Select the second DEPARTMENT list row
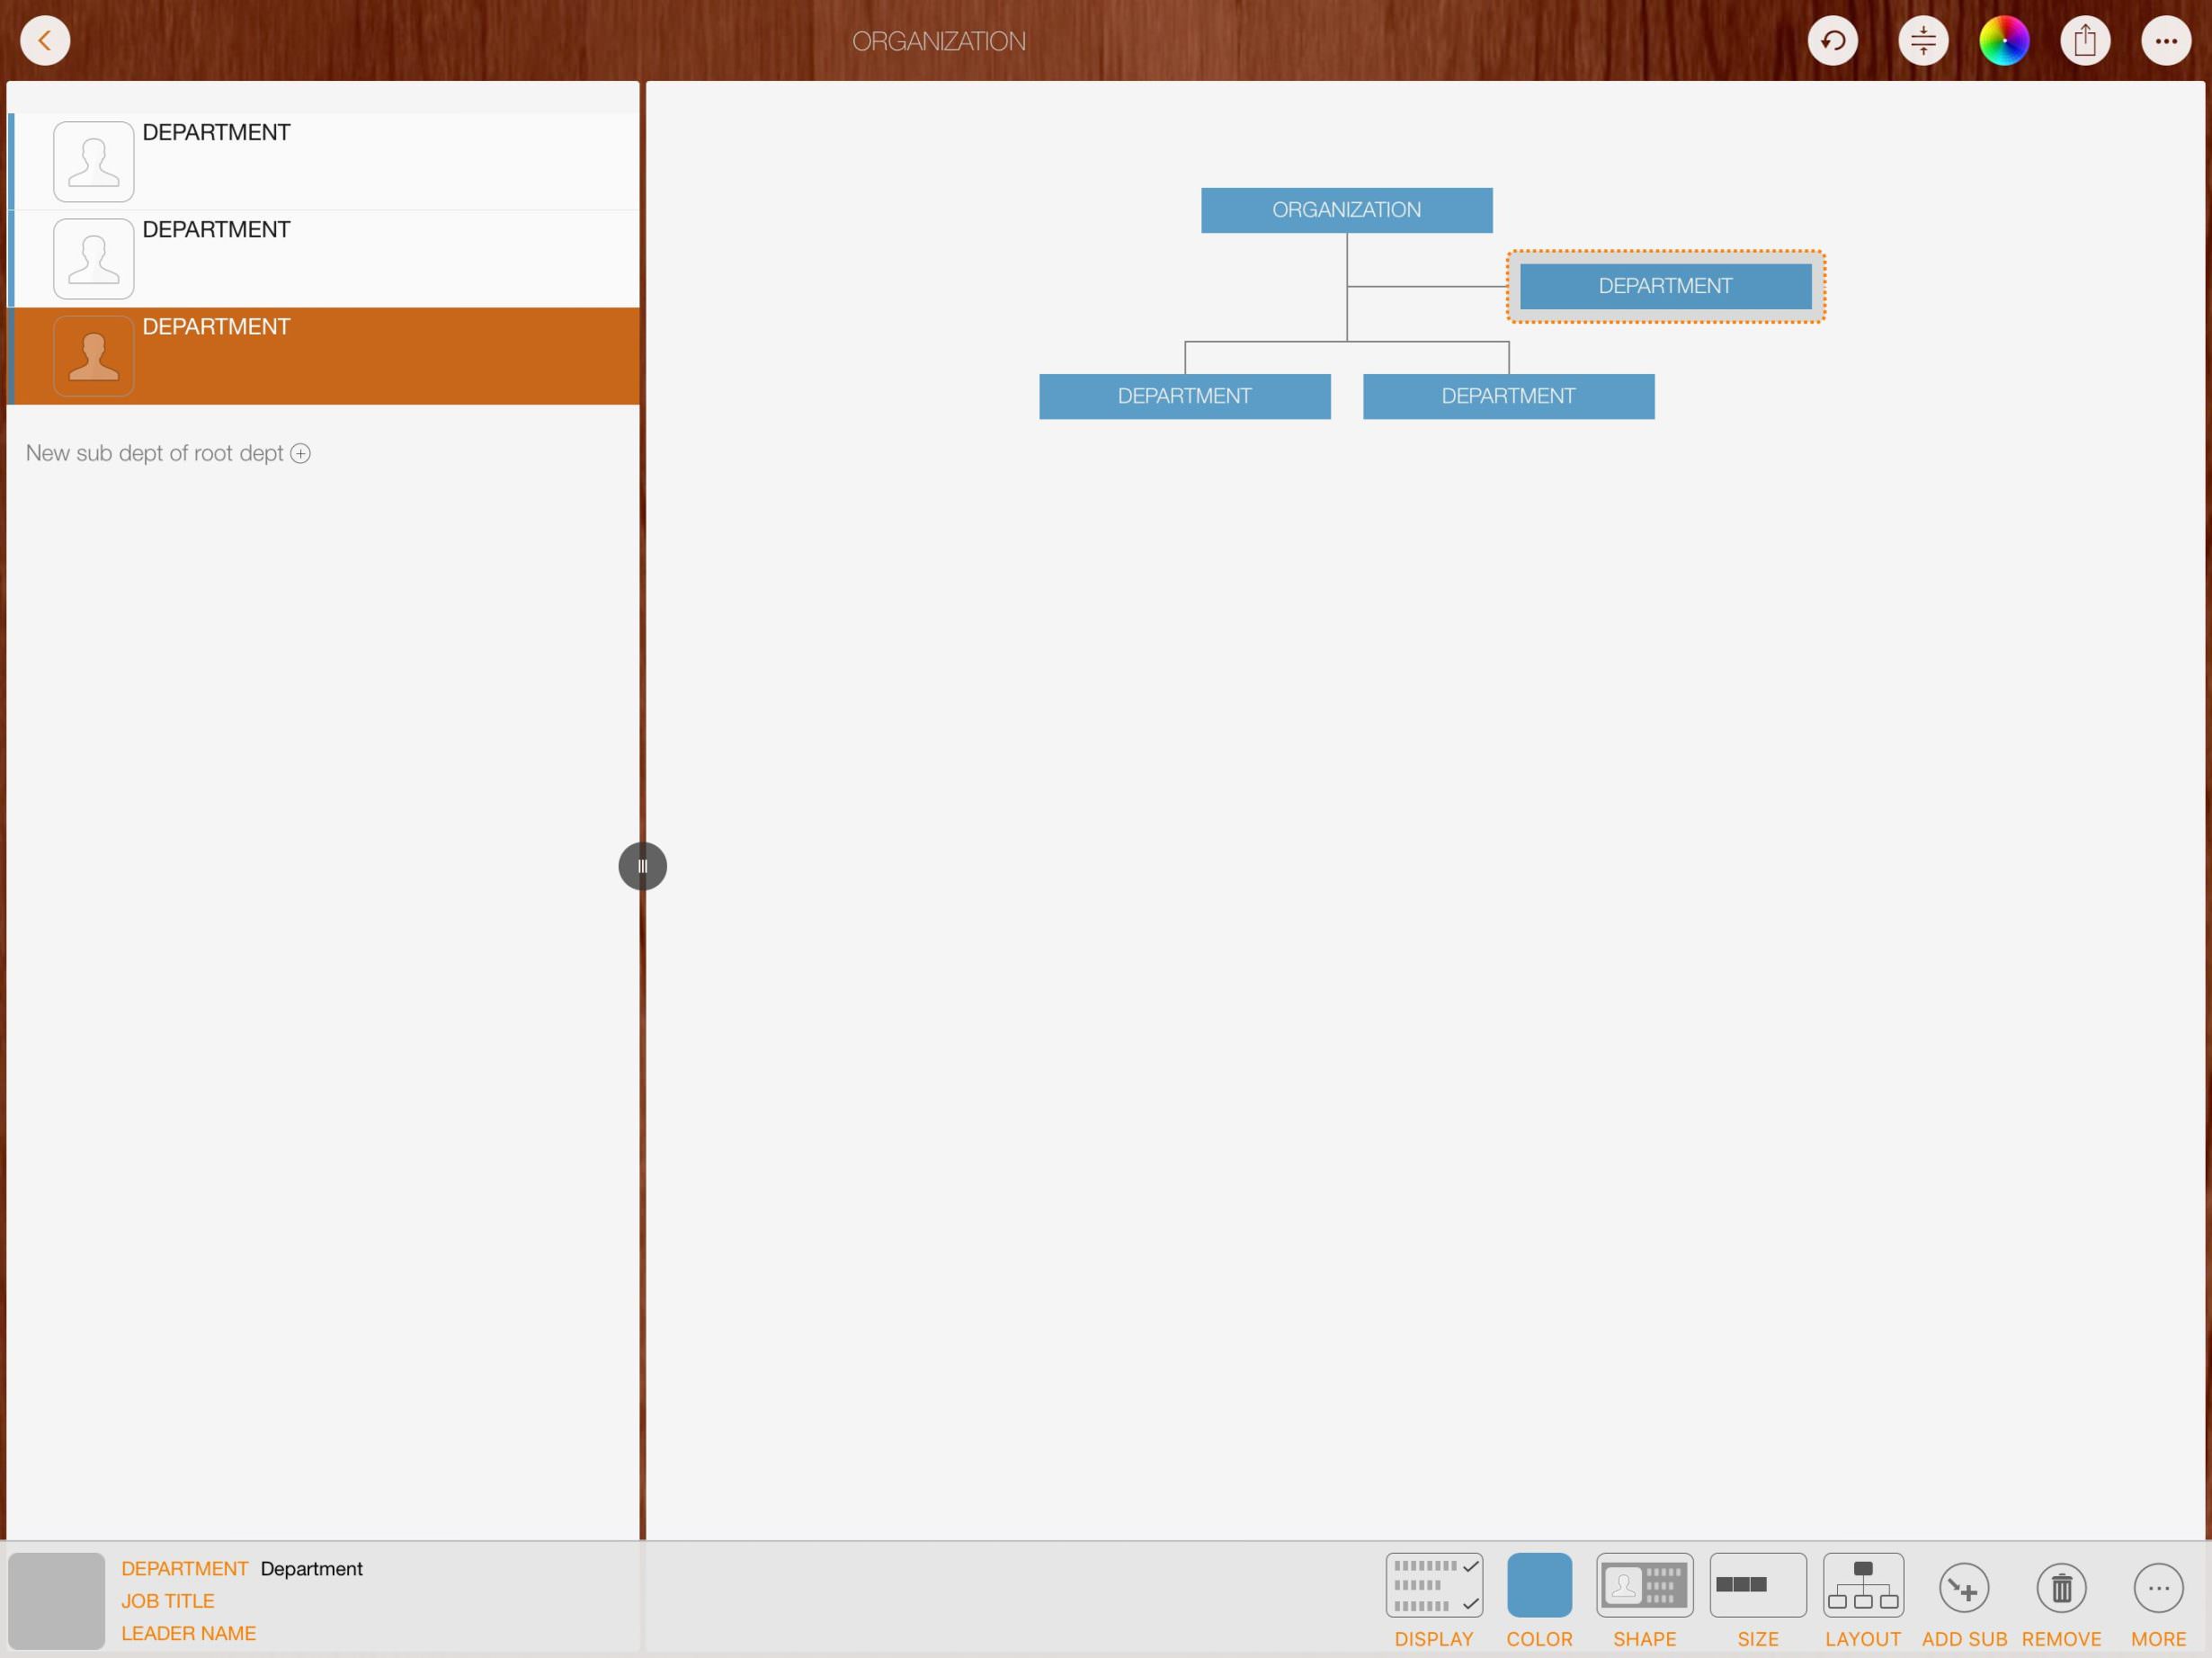The image size is (2212, 1658). [x=325, y=258]
